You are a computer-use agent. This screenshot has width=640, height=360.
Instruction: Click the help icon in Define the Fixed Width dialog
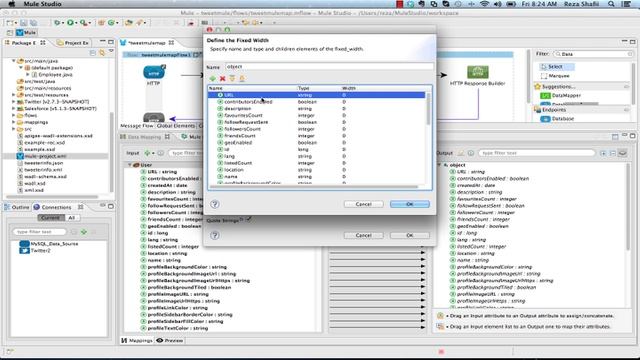215,204
